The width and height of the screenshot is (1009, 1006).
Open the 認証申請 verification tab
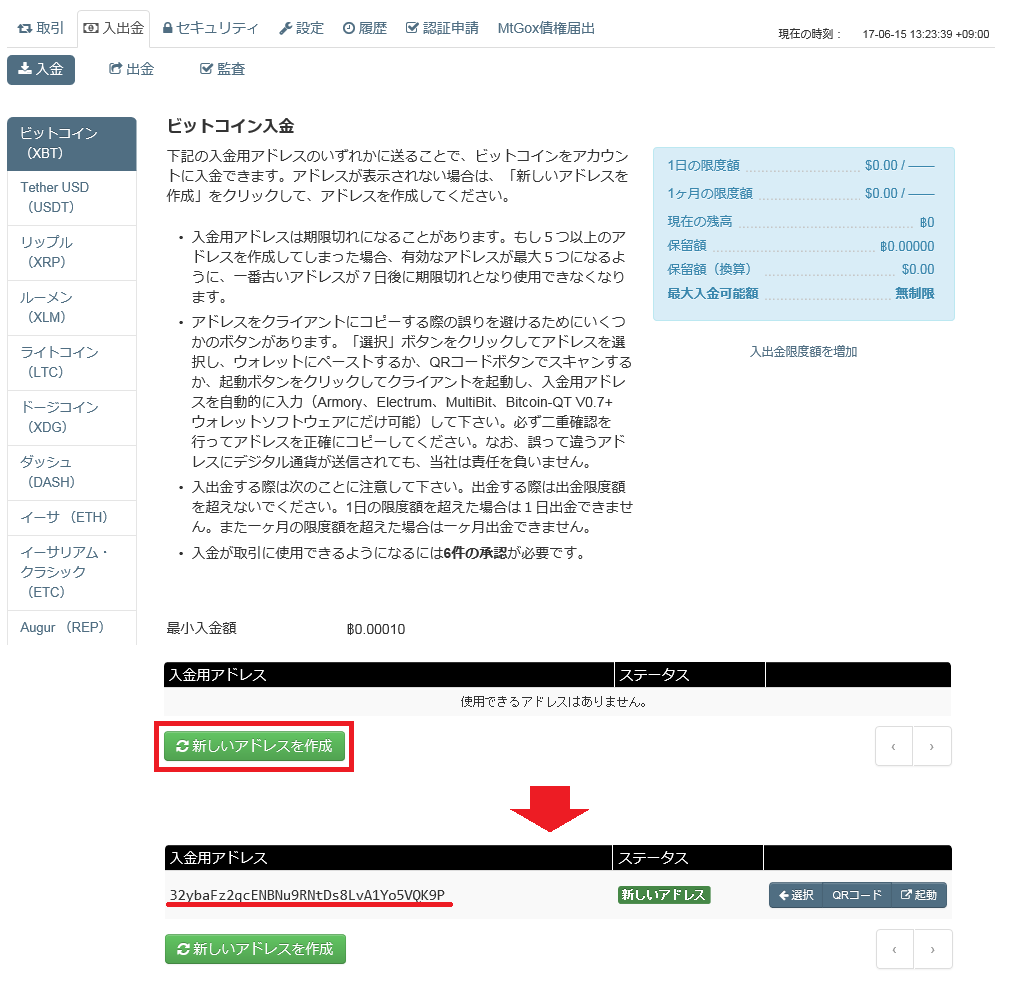pos(442,28)
